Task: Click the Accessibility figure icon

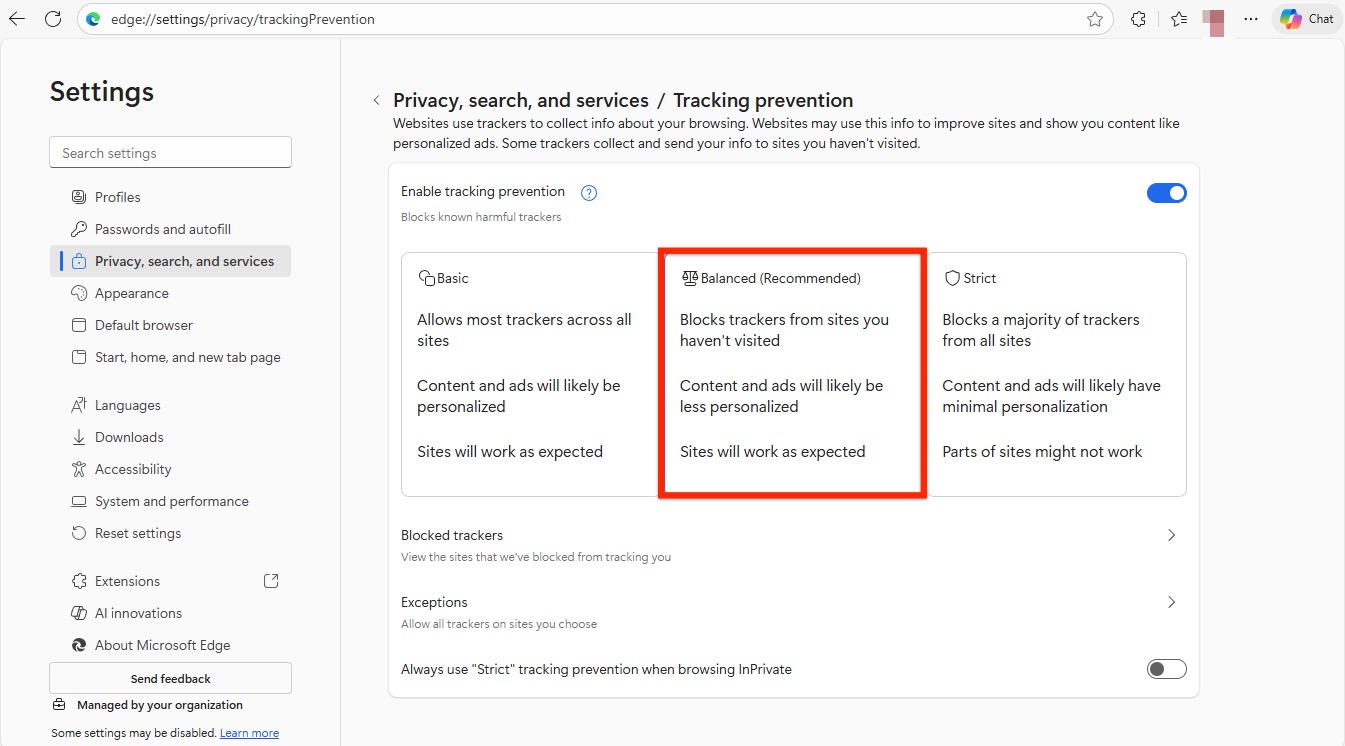Action: 79,469
